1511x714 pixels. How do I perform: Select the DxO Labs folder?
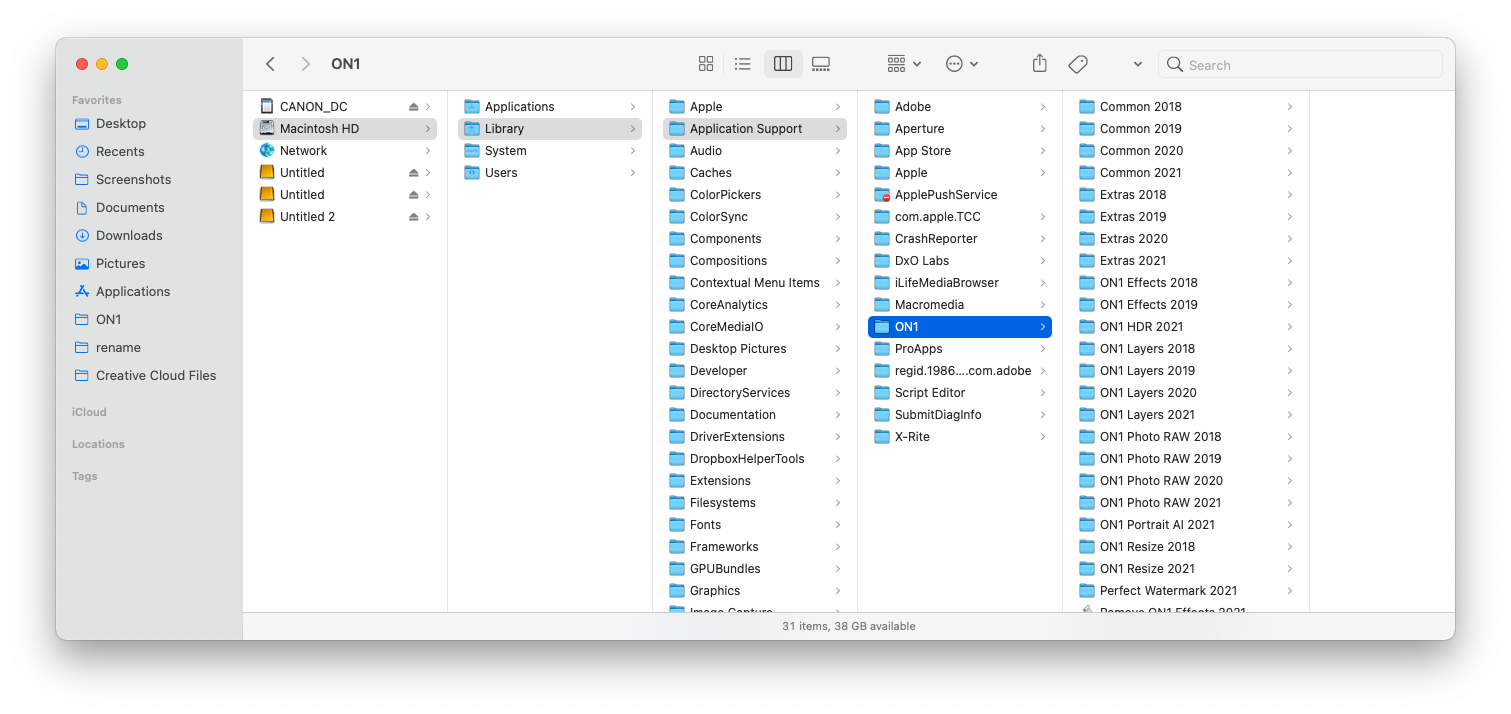click(921, 261)
